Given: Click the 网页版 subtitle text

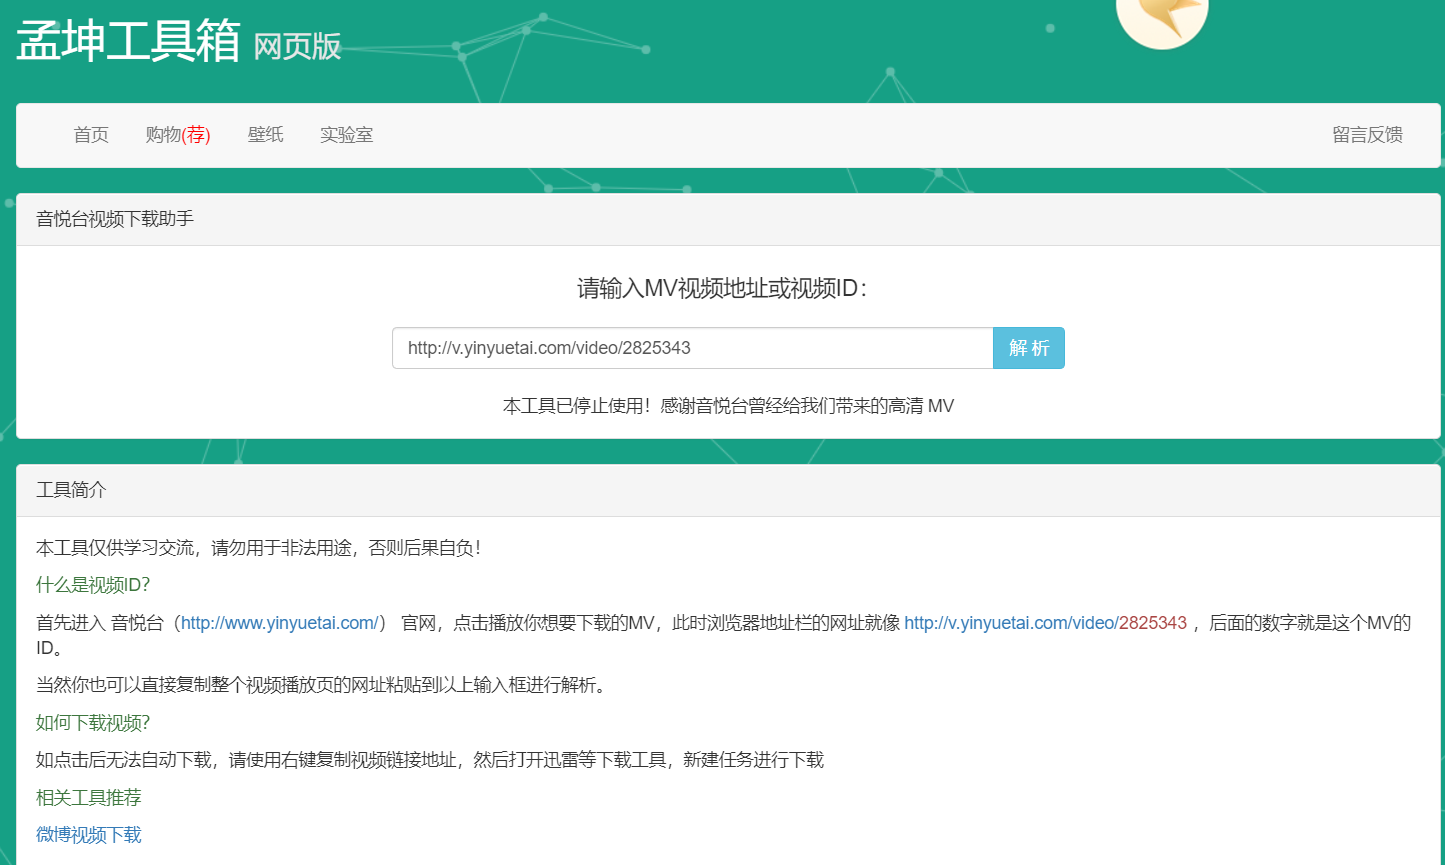Looking at the screenshot, I should click(297, 46).
